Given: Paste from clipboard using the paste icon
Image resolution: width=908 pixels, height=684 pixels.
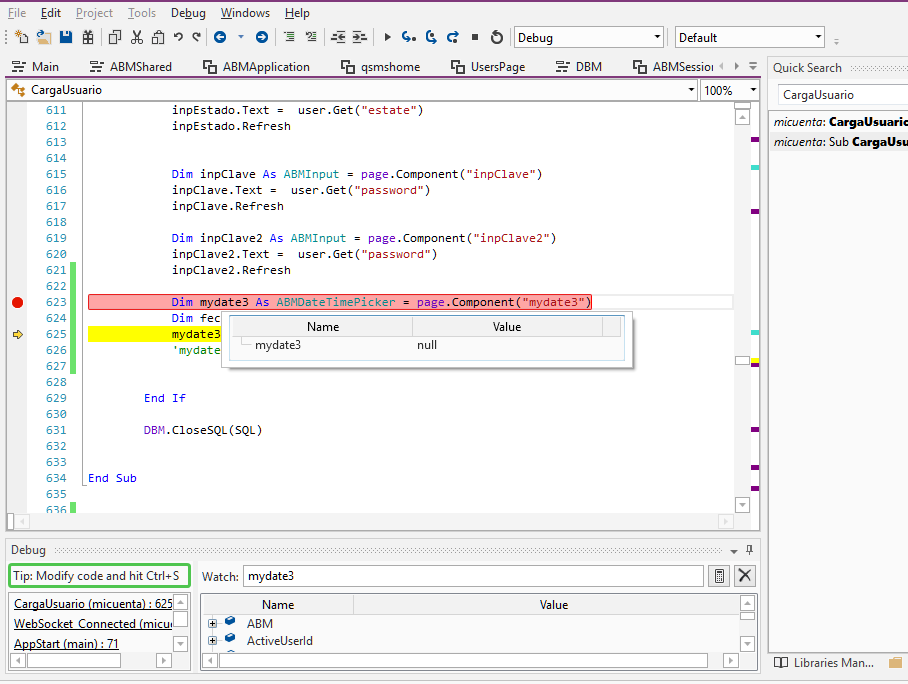Looking at the screenshot, I should click(159, 37).
